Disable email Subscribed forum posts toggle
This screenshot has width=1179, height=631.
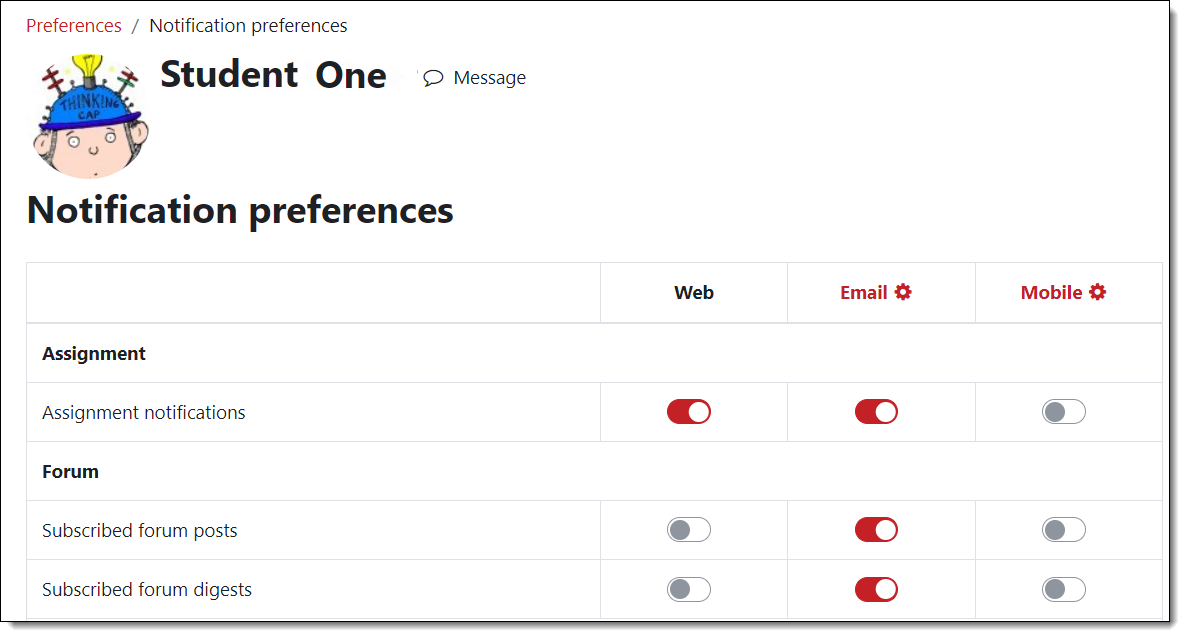(x=876, y=530)
